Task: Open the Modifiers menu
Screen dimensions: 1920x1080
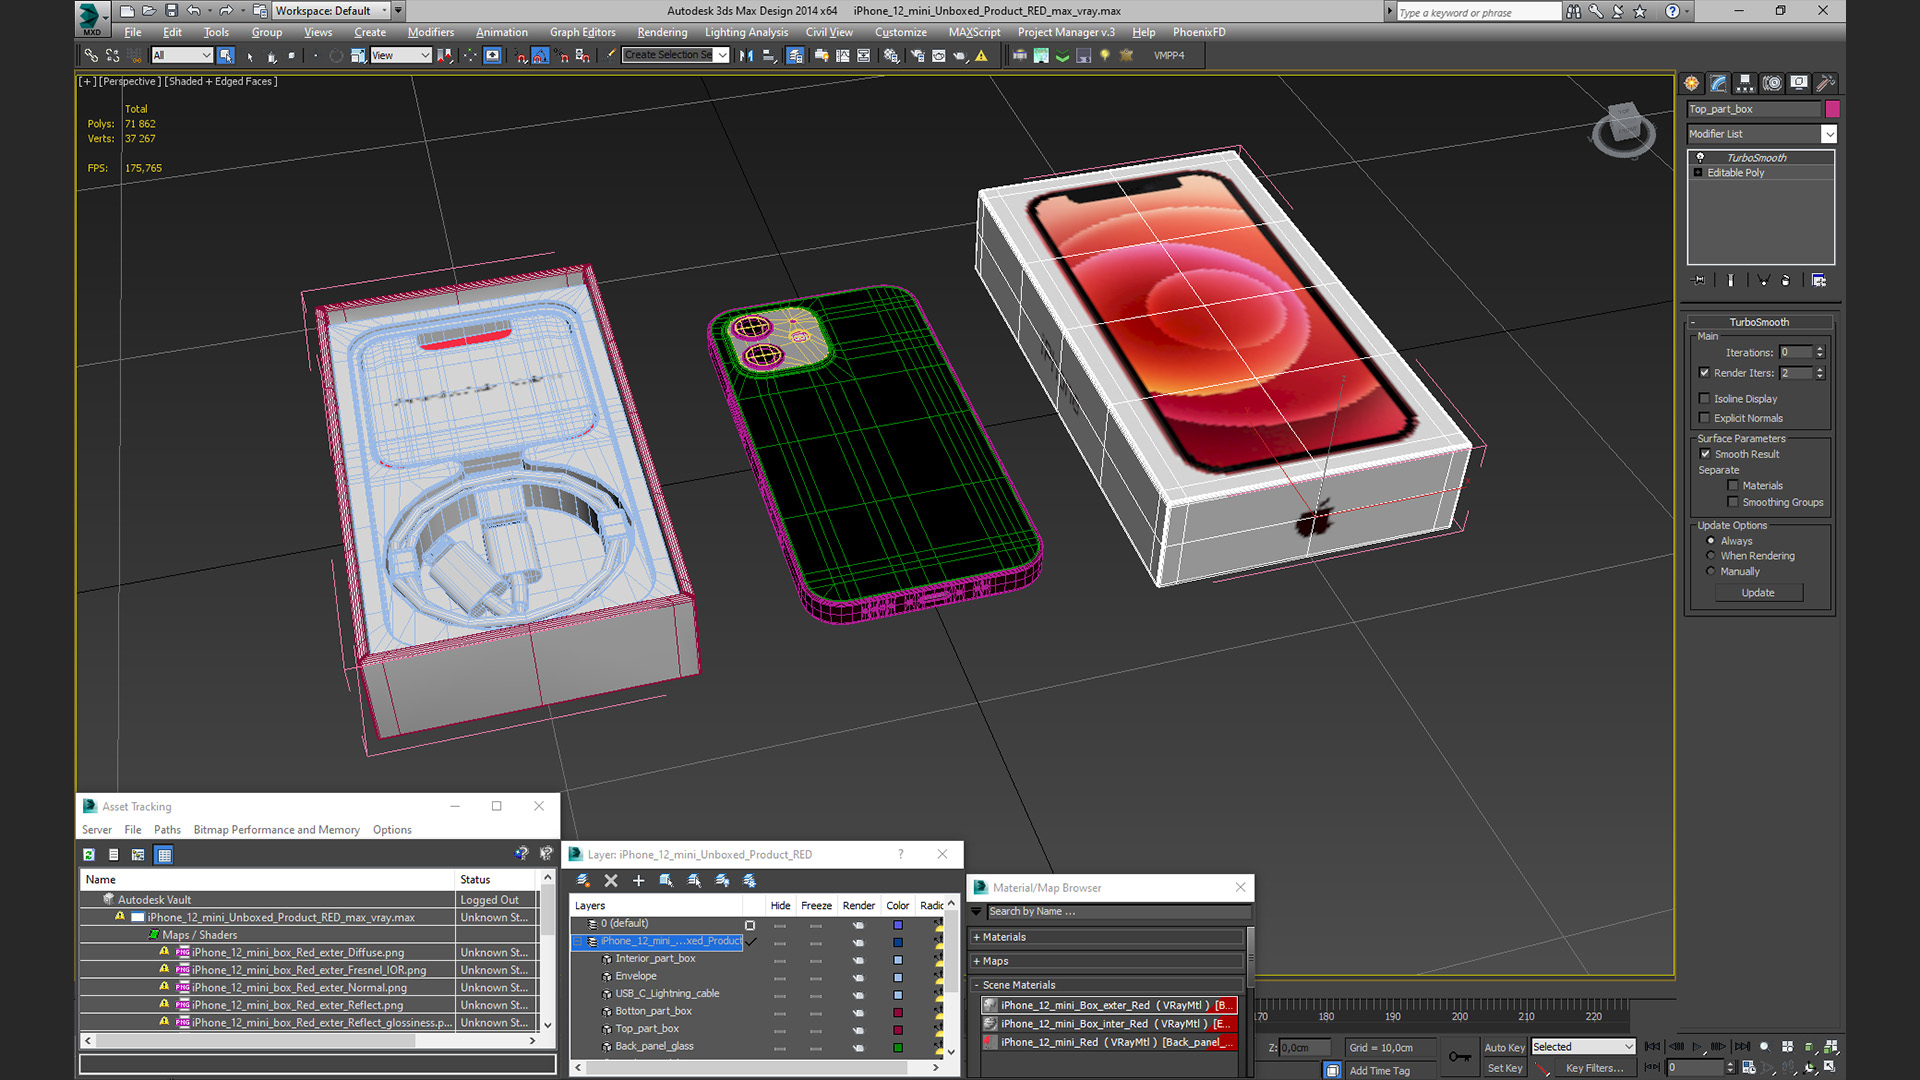Action: [x=431, y=33]
